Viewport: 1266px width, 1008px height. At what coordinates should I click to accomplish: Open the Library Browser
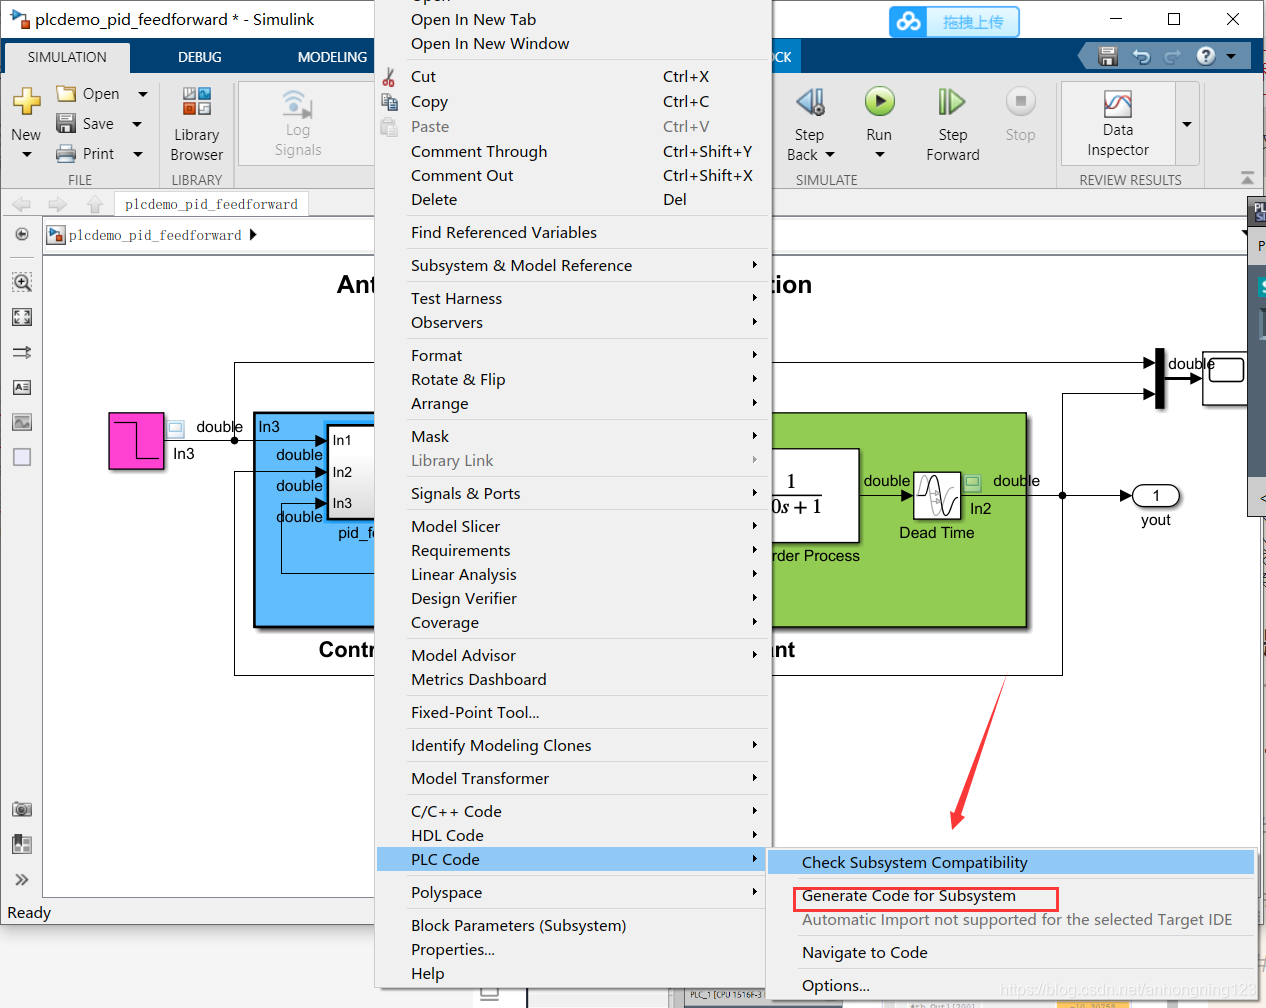click(196, 125)
